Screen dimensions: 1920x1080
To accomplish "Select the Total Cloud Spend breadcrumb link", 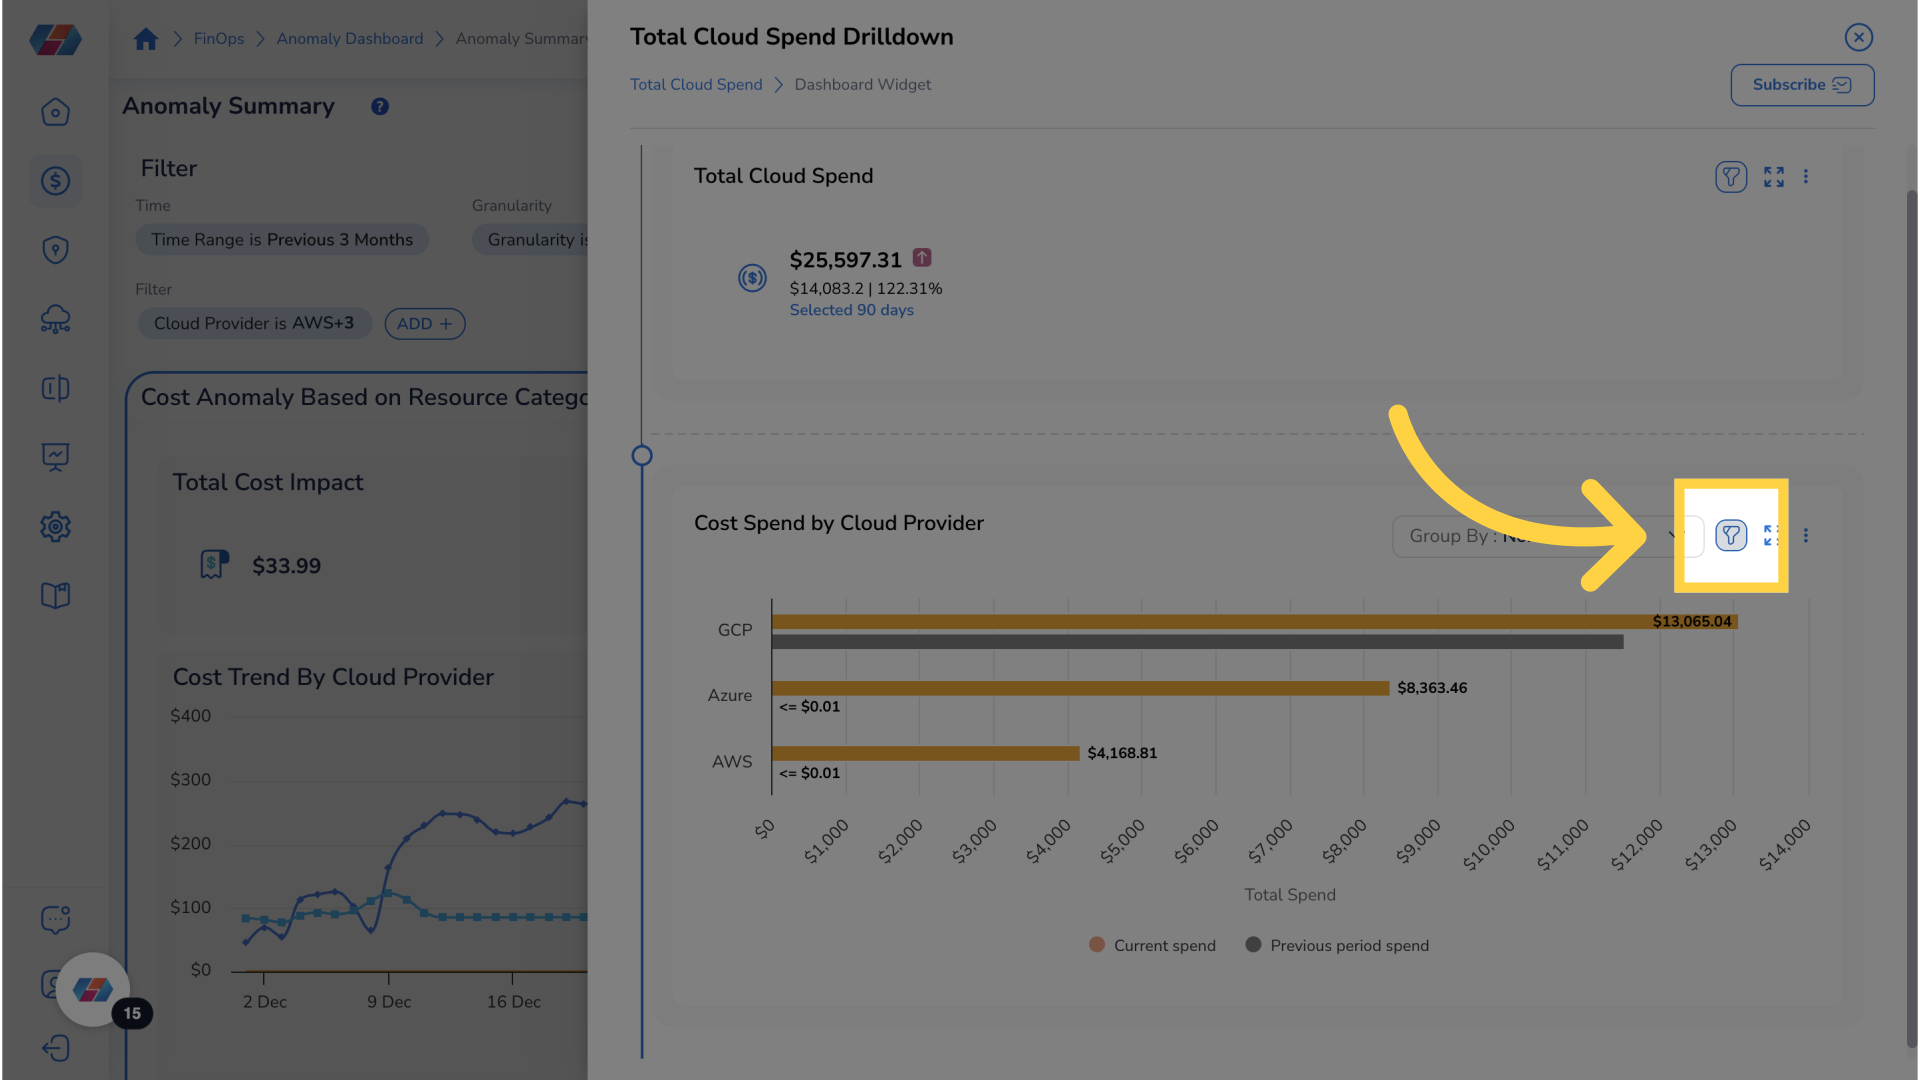I will pyautogui.click(x=695, y=84).
